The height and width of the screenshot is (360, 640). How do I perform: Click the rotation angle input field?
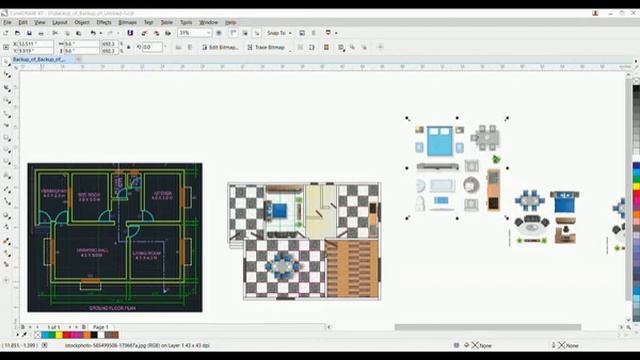click(x=153, y=47)
